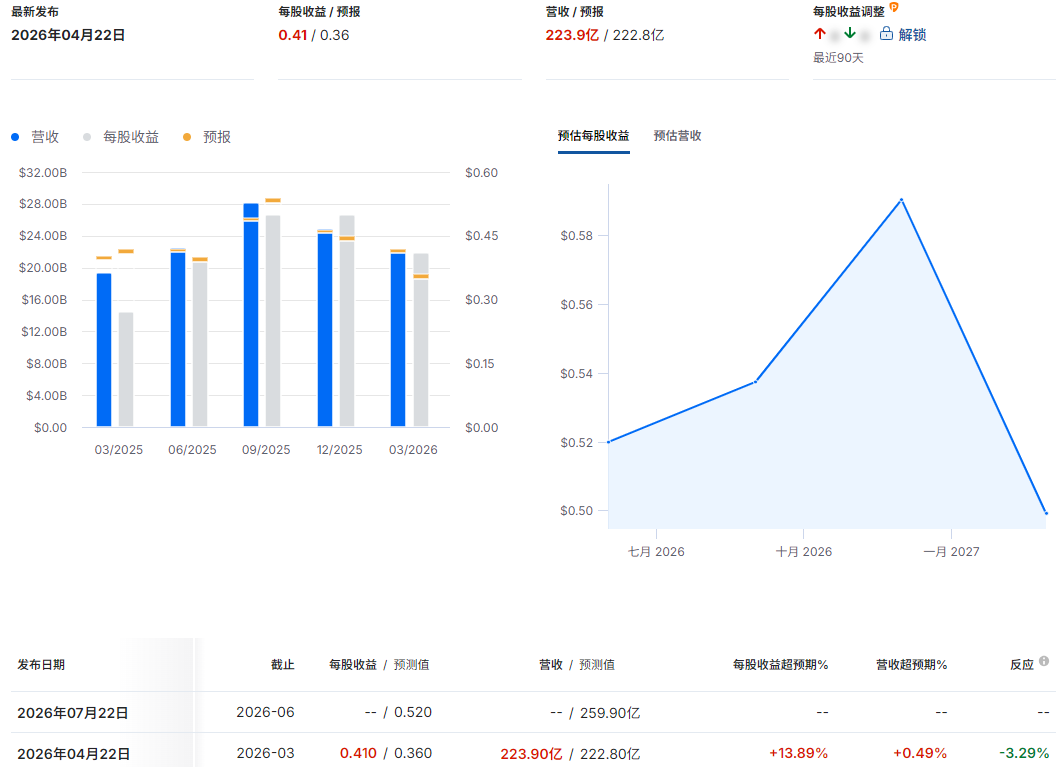Click the 一月 2027 axis label

[951, 552]
